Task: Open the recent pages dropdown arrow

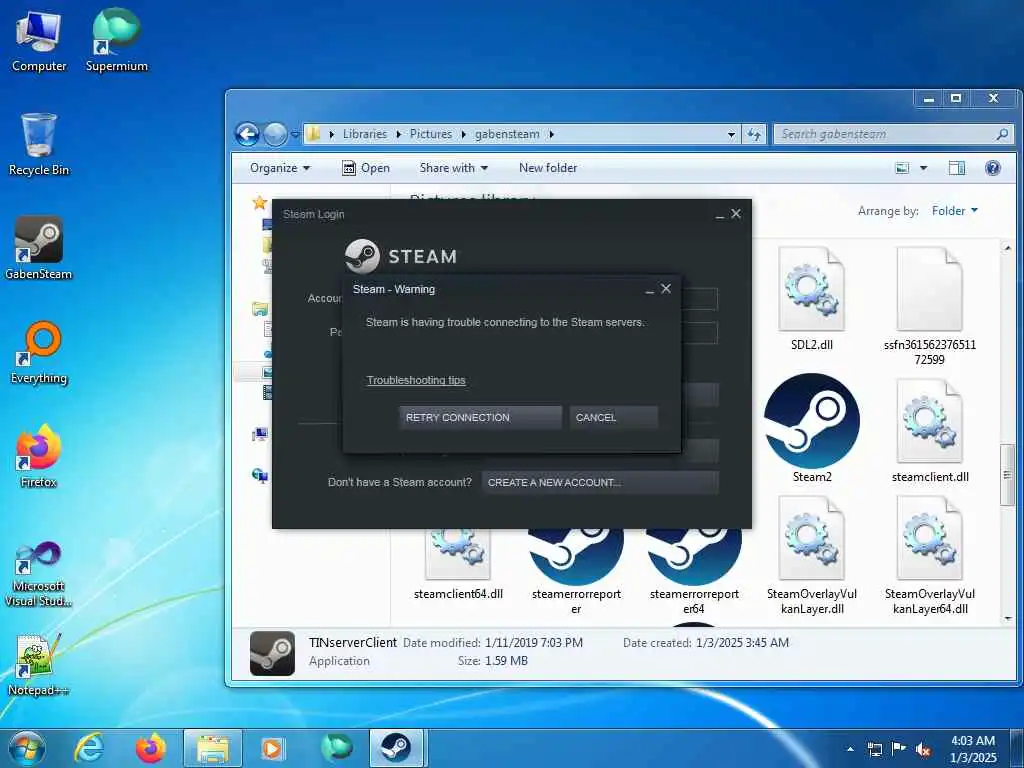Action: 295,135
